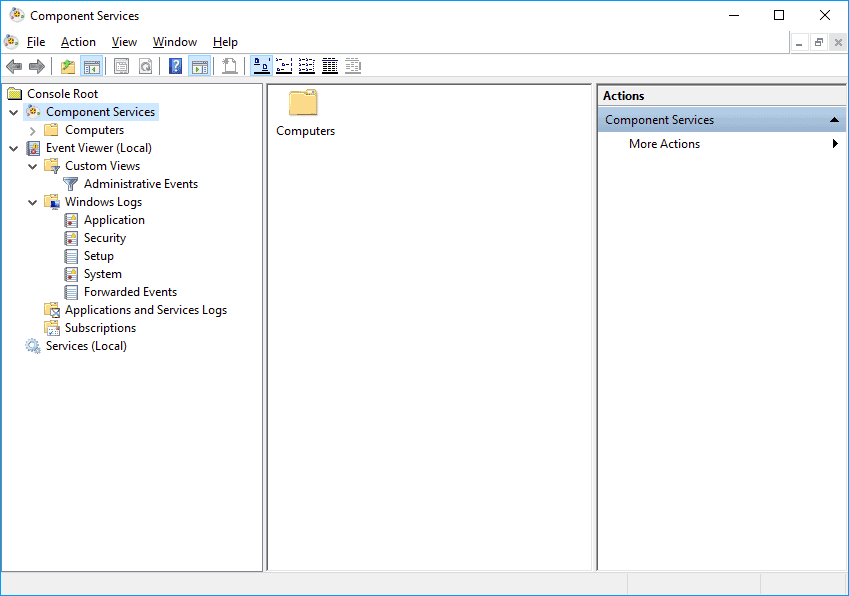This screenshot has width=849, height=596.
Task: Click the System log icon
Action: [71, 274]
